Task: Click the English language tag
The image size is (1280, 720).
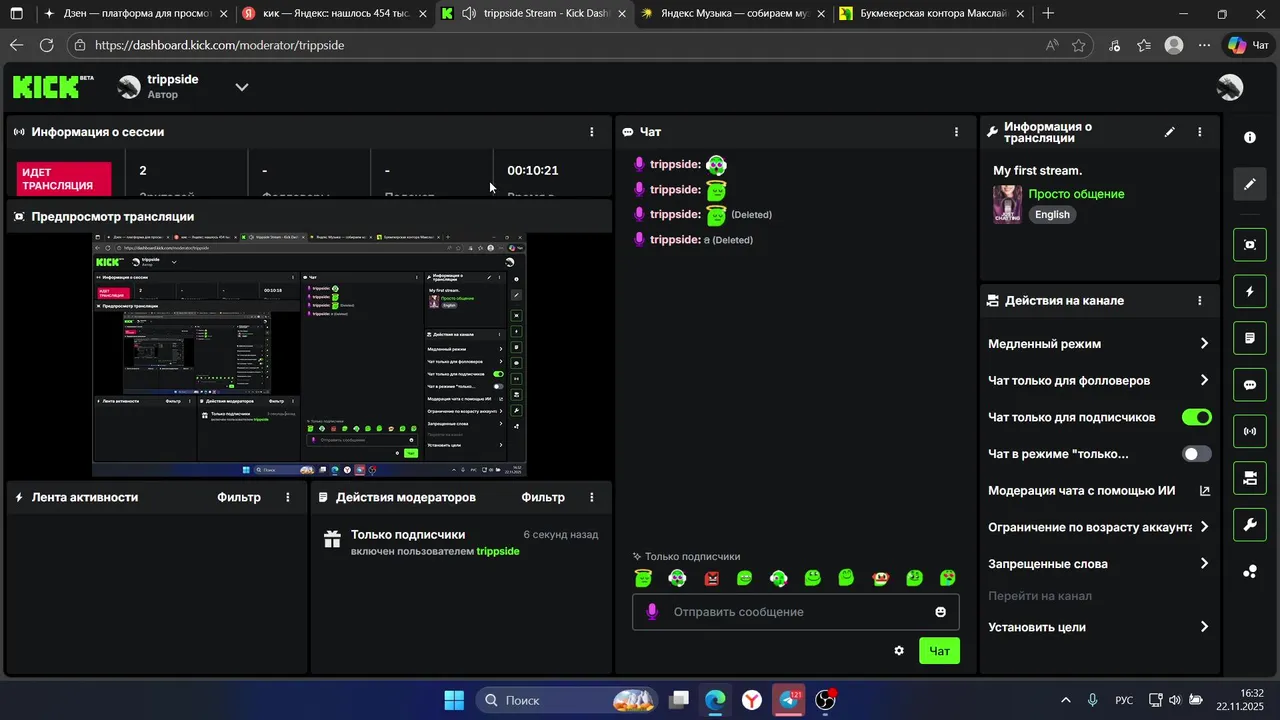Action: tap(1052, 214)
